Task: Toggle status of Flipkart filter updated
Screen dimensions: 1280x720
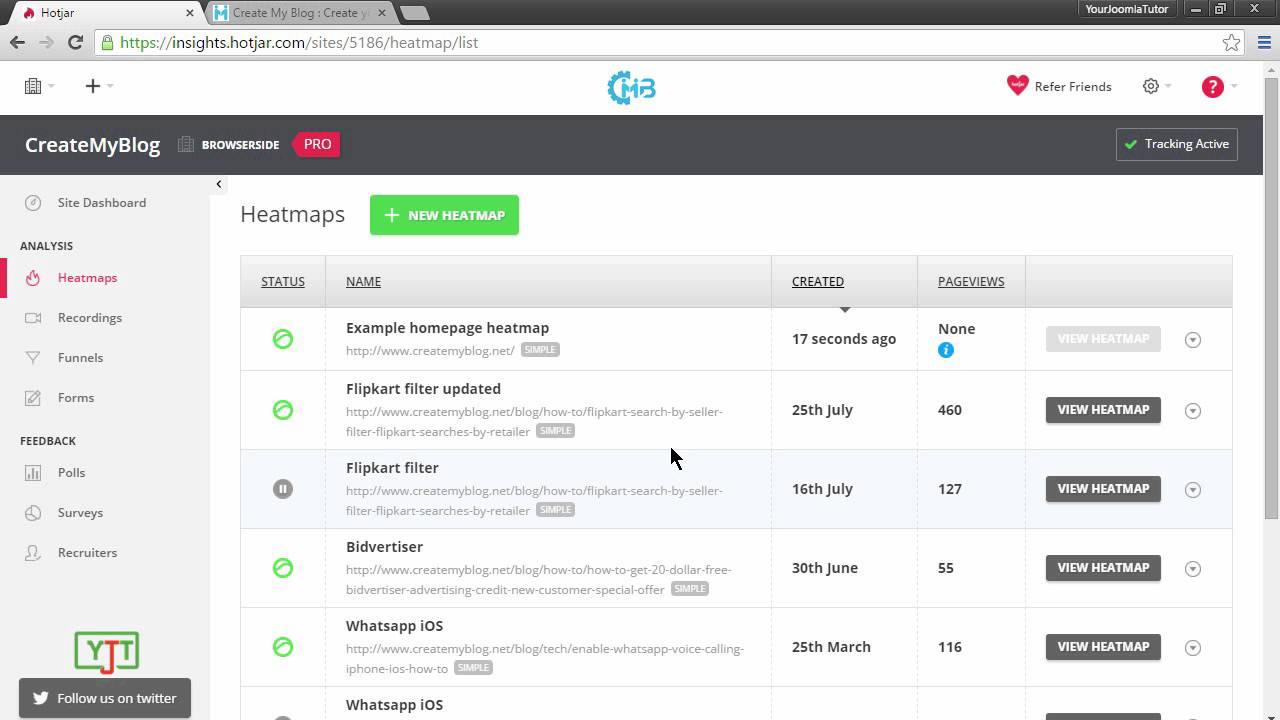Action: (x=283, y=410)
